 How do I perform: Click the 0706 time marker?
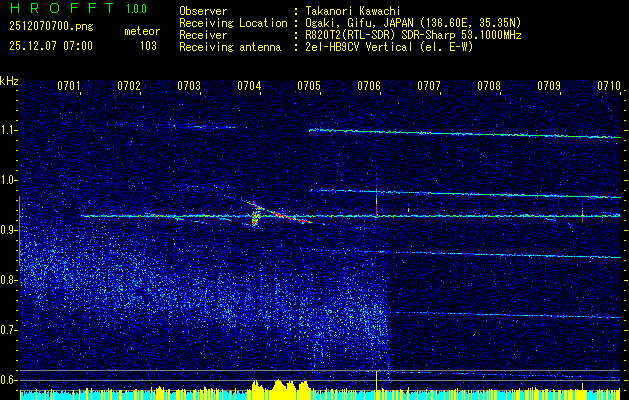(369, 85)
